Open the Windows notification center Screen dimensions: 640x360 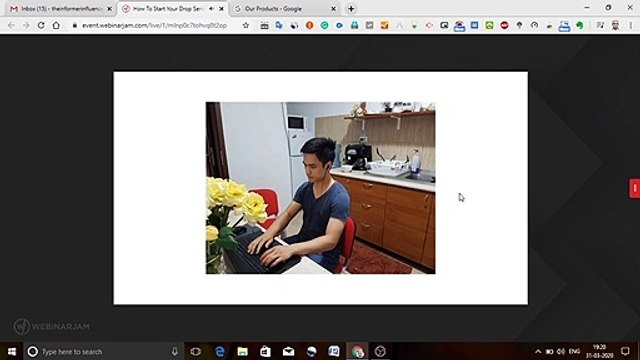pos(625,351)
